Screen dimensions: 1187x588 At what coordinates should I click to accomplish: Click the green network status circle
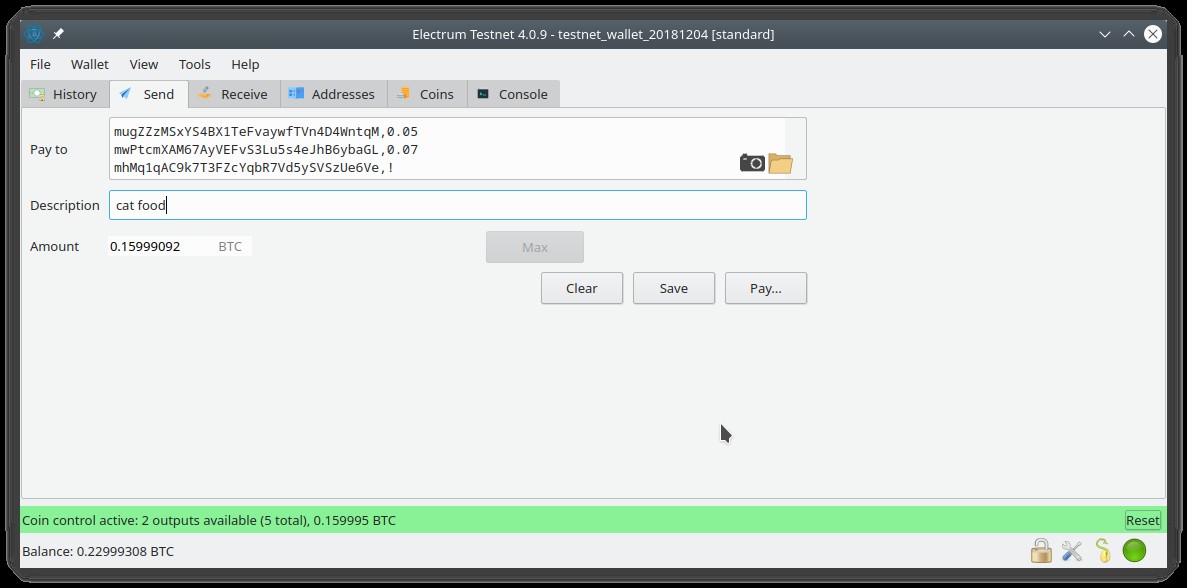[x=1134, y=550]
